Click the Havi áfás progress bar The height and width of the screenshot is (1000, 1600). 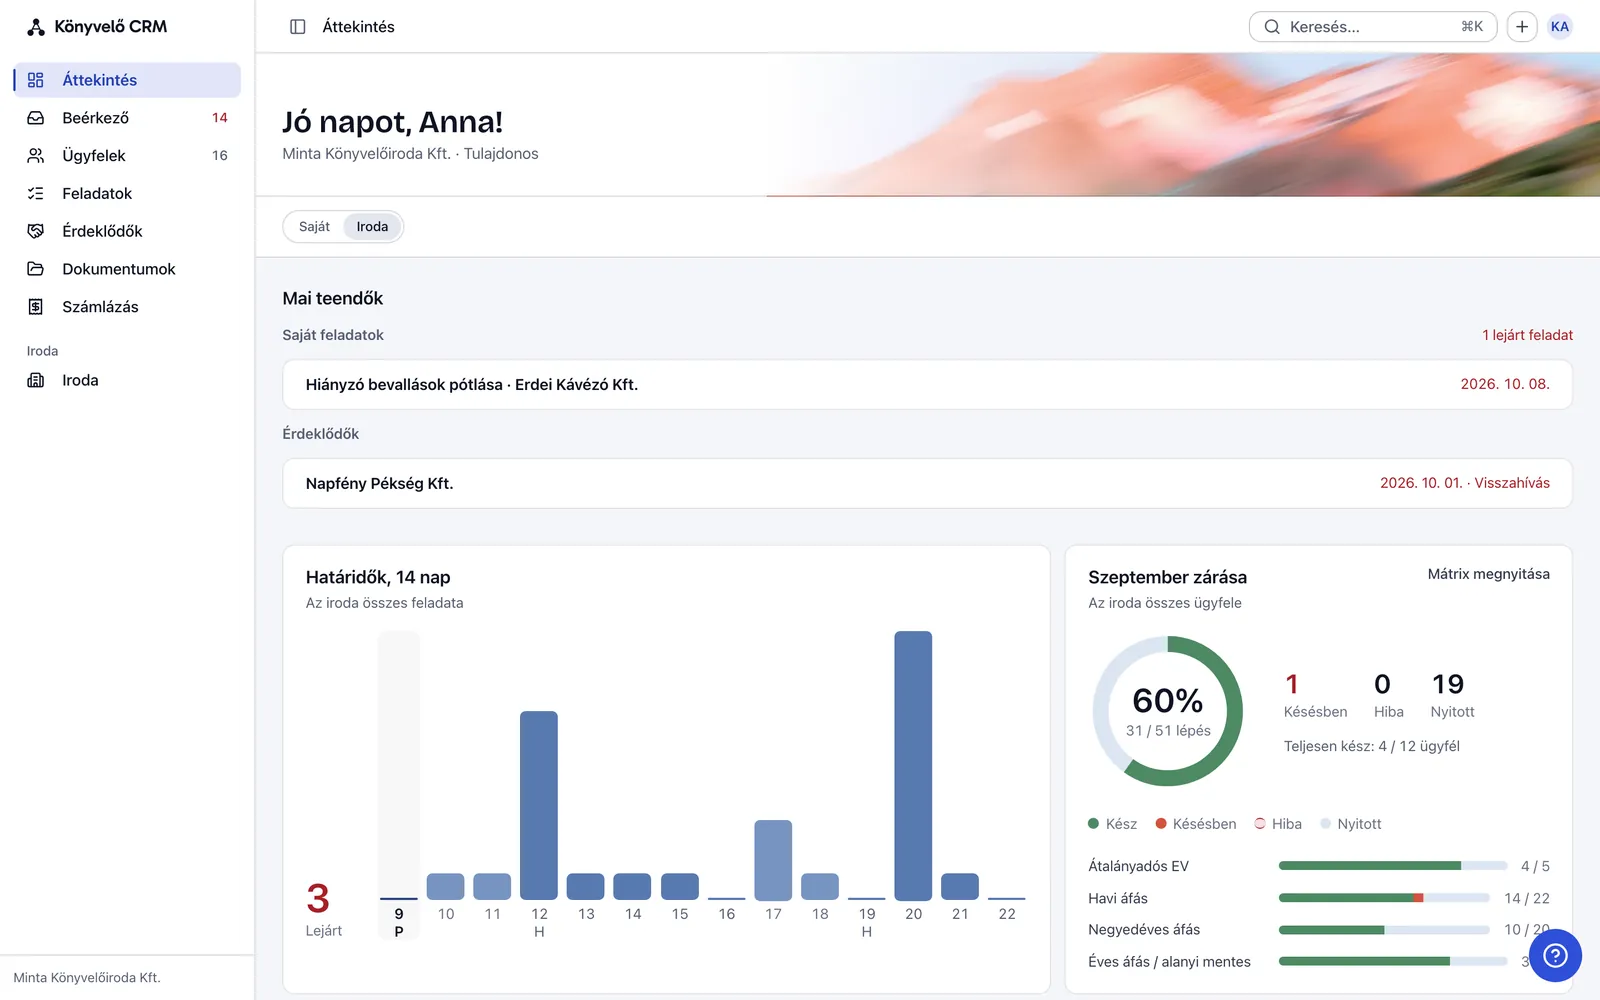click(x=1384, y=898)
